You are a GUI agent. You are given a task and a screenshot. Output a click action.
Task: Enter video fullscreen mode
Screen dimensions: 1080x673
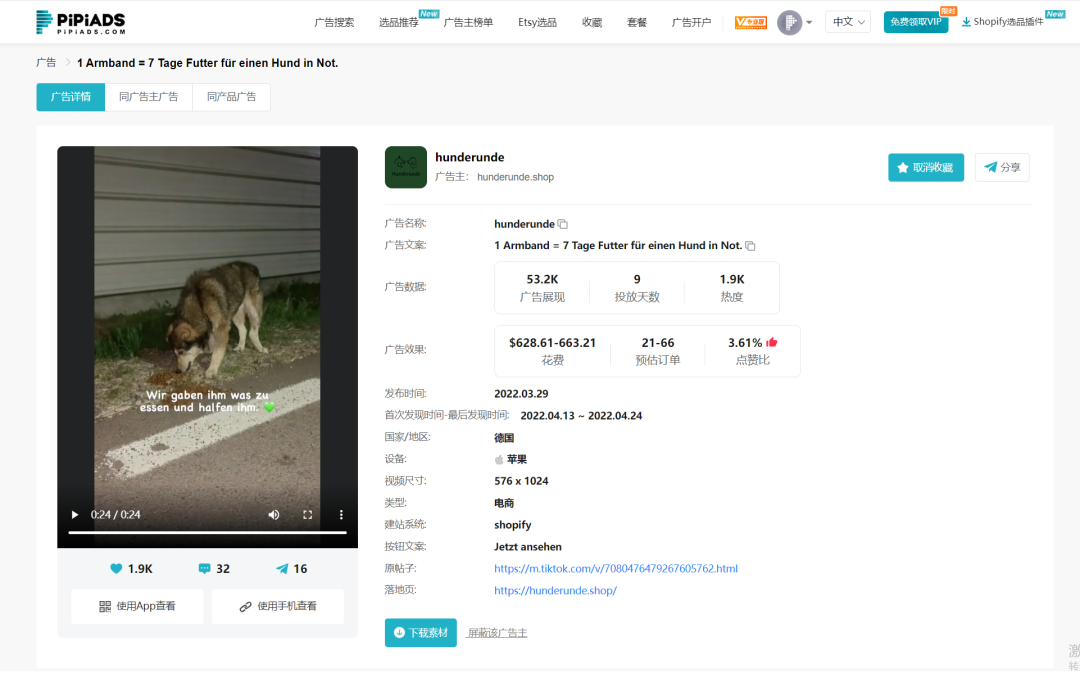[308, 515]
